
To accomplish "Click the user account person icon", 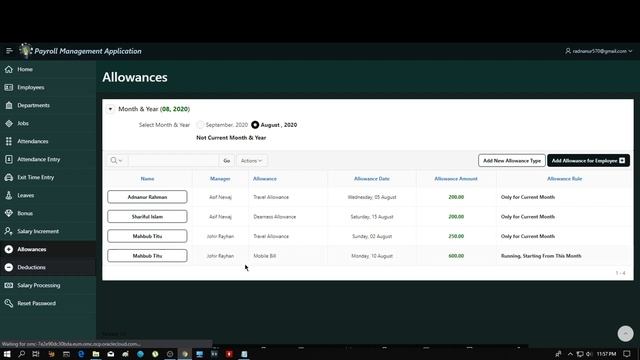I will 568,51.
